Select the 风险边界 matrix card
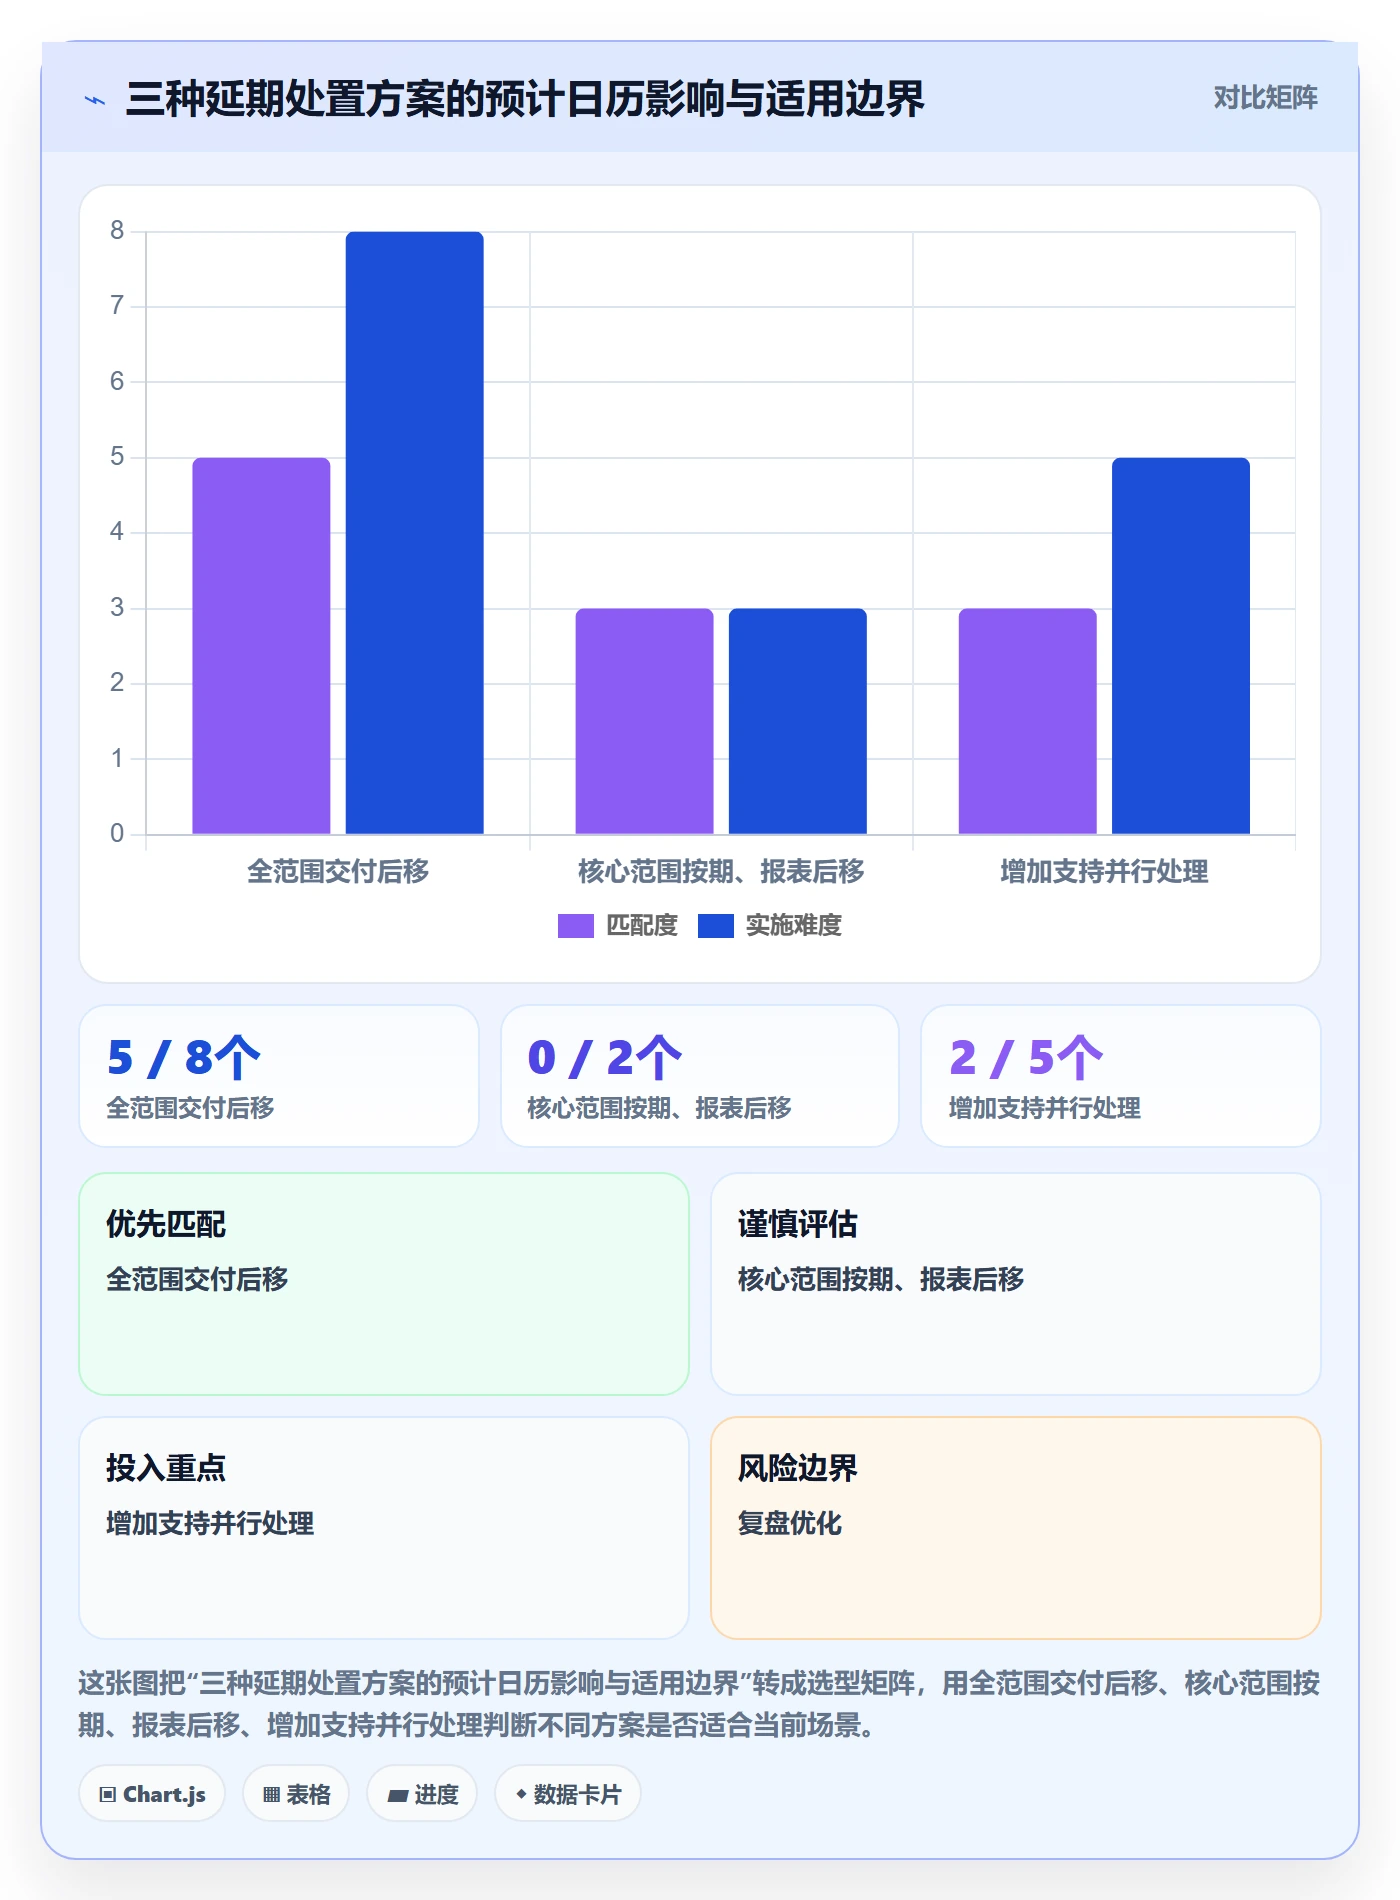This screenshot has width=1400, height=1900. tap(1016, 1528)
